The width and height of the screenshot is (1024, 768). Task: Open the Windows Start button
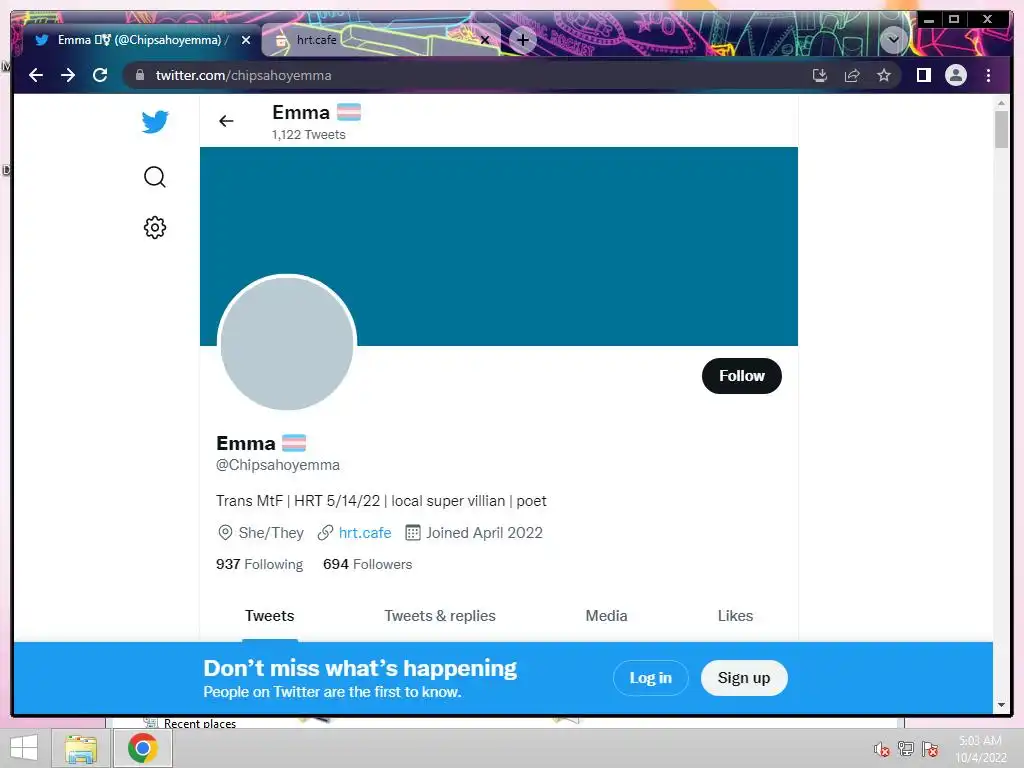(24, 748)
